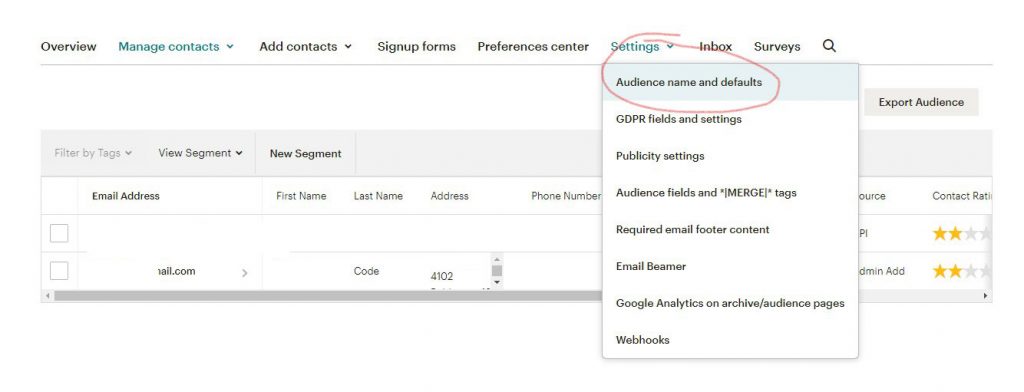Select Audience name and defaults
This screenshot has width=1024, height=392.
[730, 82]
